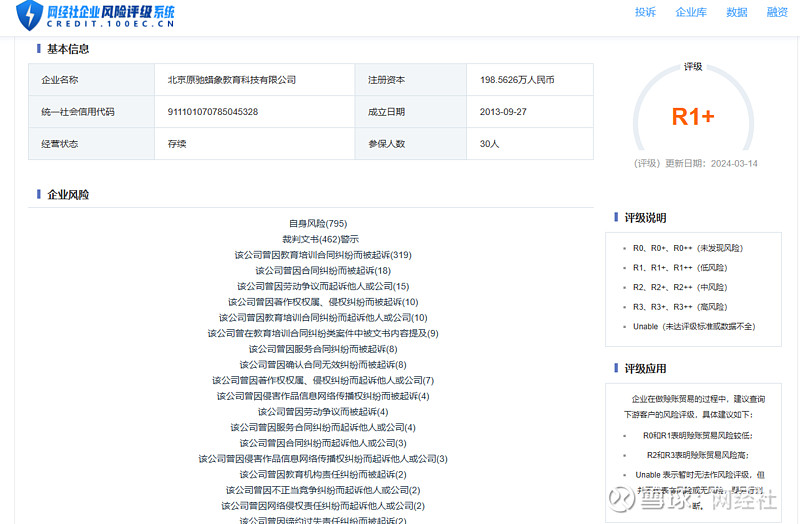Viewport: 800px width, 524px height.
Task: Click 合同纠纷而起诉他人或公司(3) line
Action: 323,443
